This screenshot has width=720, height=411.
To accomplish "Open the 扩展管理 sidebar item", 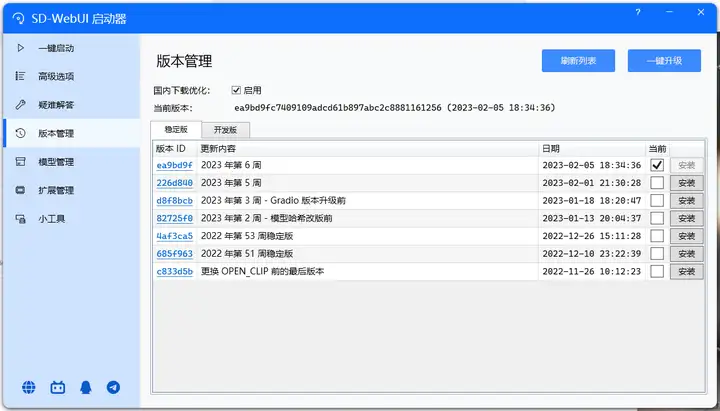I will coord(71,190).
